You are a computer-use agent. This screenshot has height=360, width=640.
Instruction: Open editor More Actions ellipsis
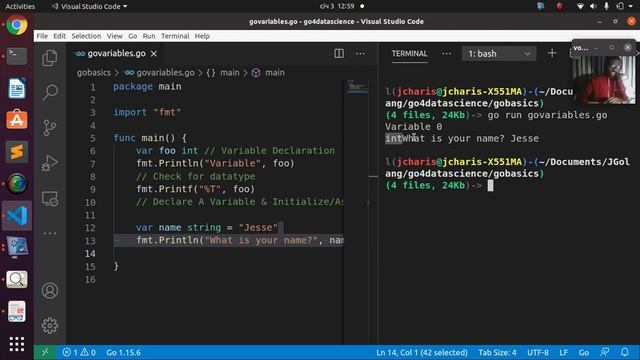[x=360, y=53]
